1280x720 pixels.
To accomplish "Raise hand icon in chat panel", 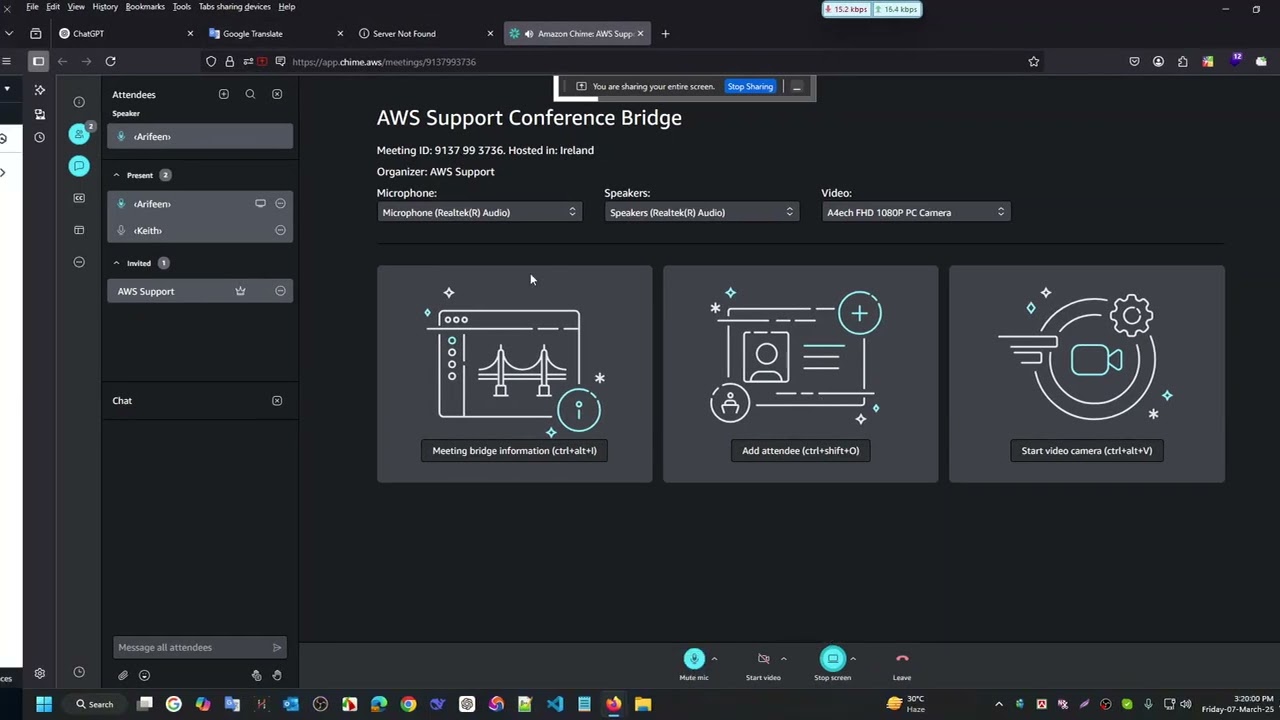I will [277, 675].
